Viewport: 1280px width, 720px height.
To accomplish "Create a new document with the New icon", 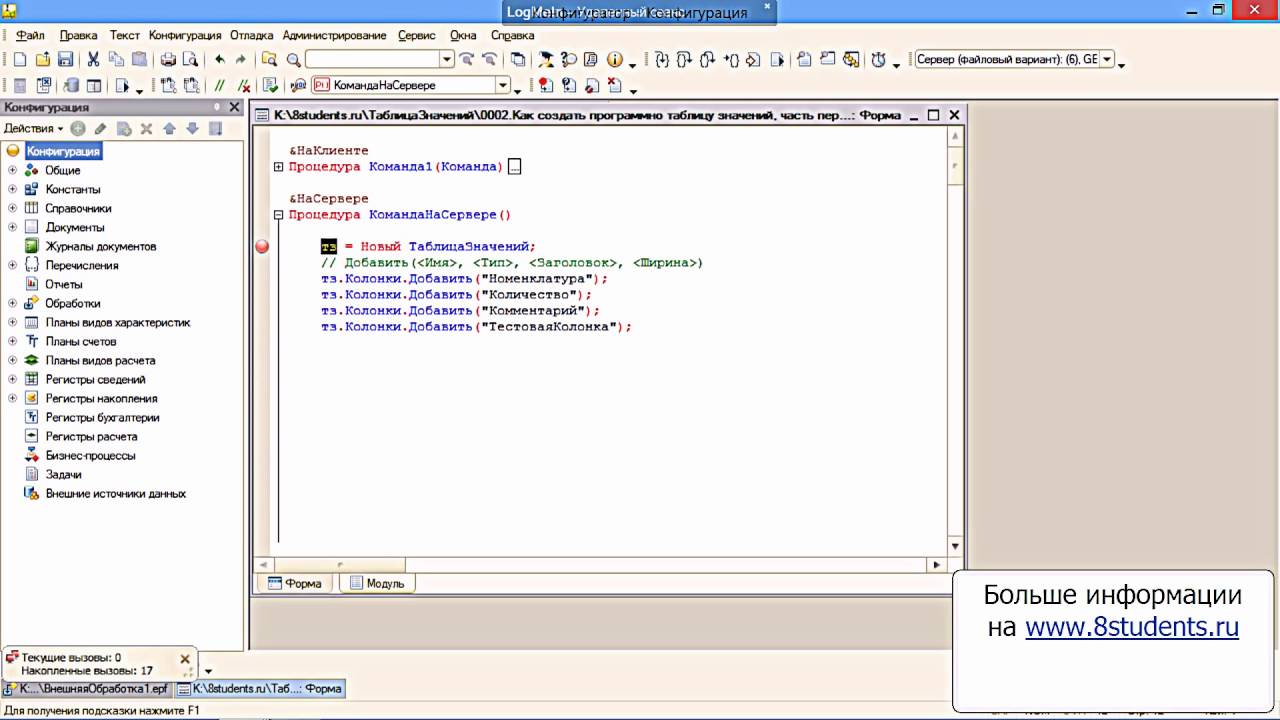I will (x=19, y=60).
